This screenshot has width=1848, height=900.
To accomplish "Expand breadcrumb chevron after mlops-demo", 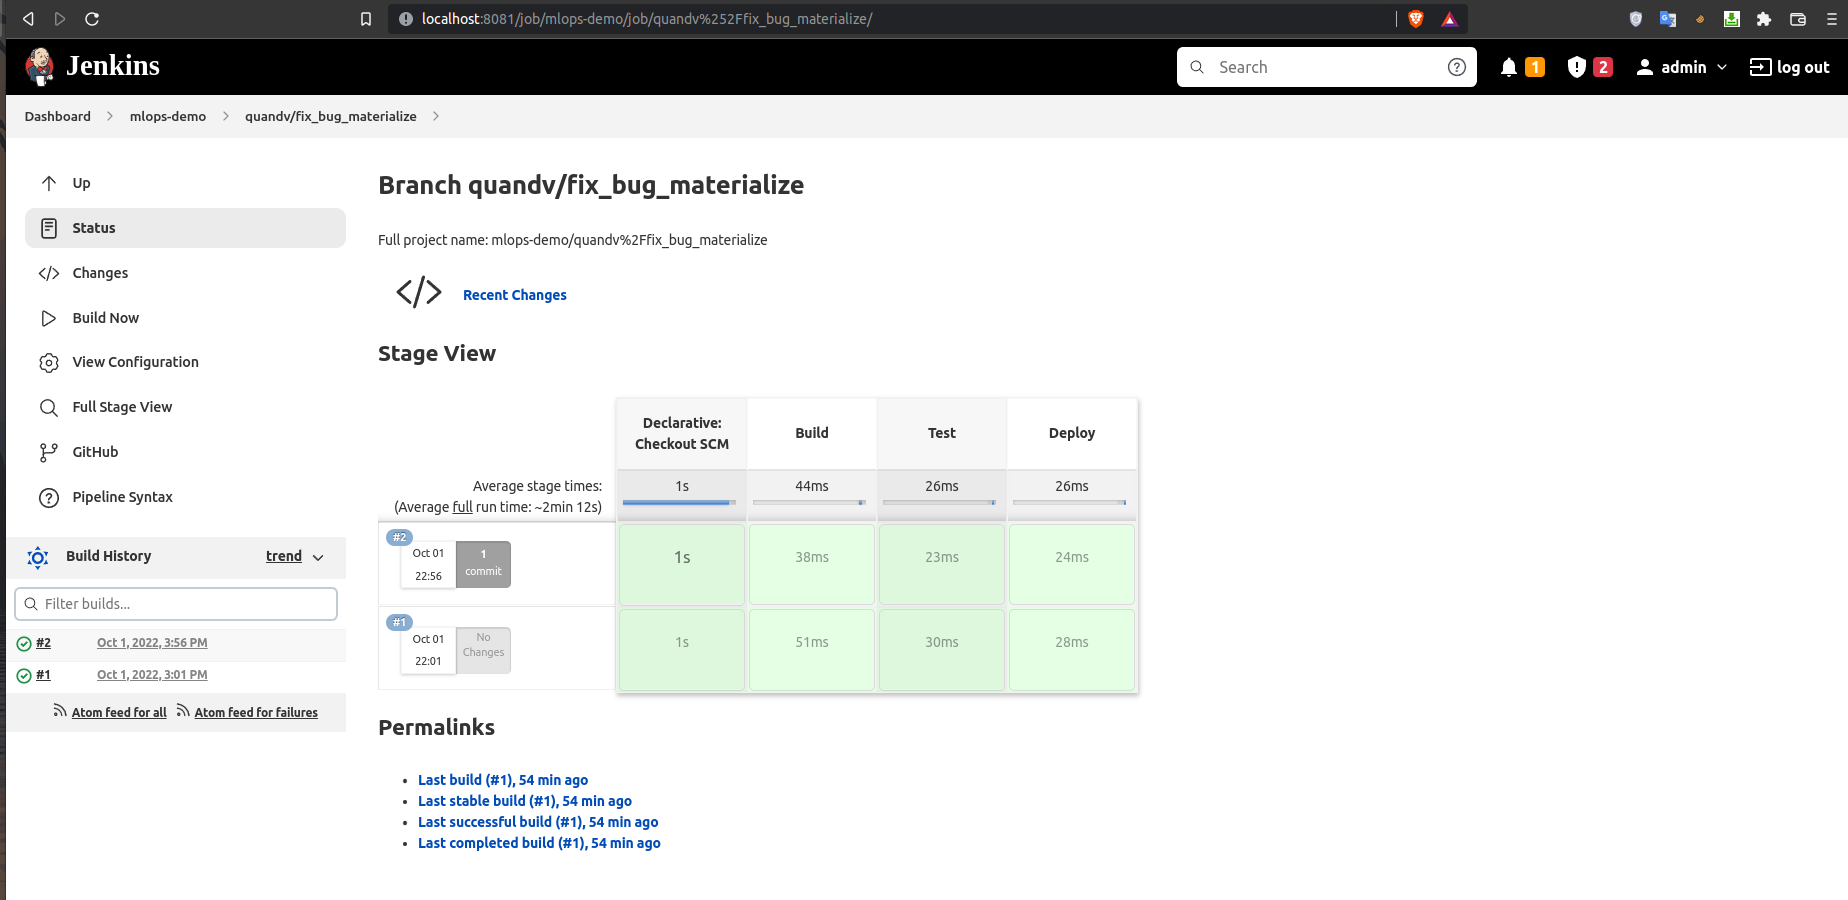I will click(x=226, y=116).
